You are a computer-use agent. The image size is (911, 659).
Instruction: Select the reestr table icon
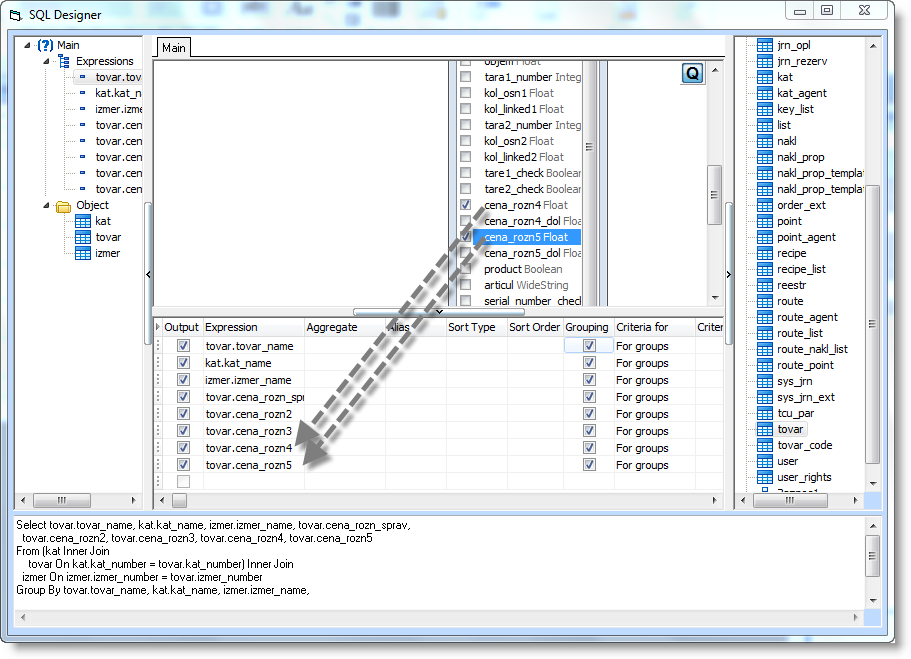765,285
